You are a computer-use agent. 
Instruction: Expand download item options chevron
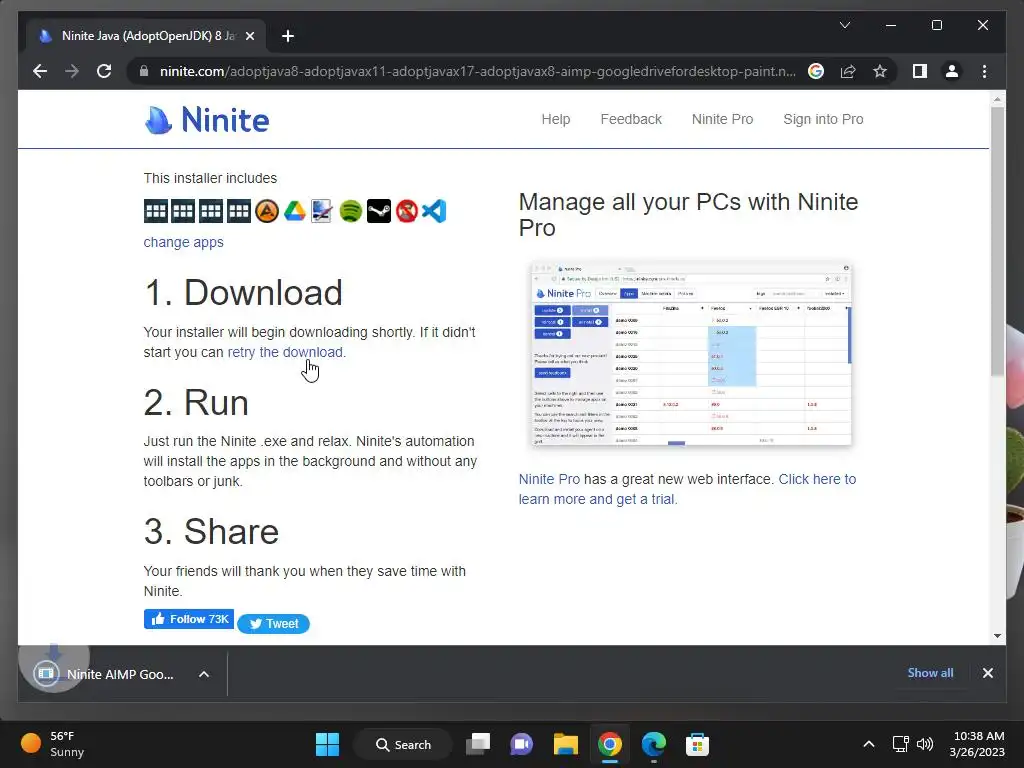pos(204,674)
